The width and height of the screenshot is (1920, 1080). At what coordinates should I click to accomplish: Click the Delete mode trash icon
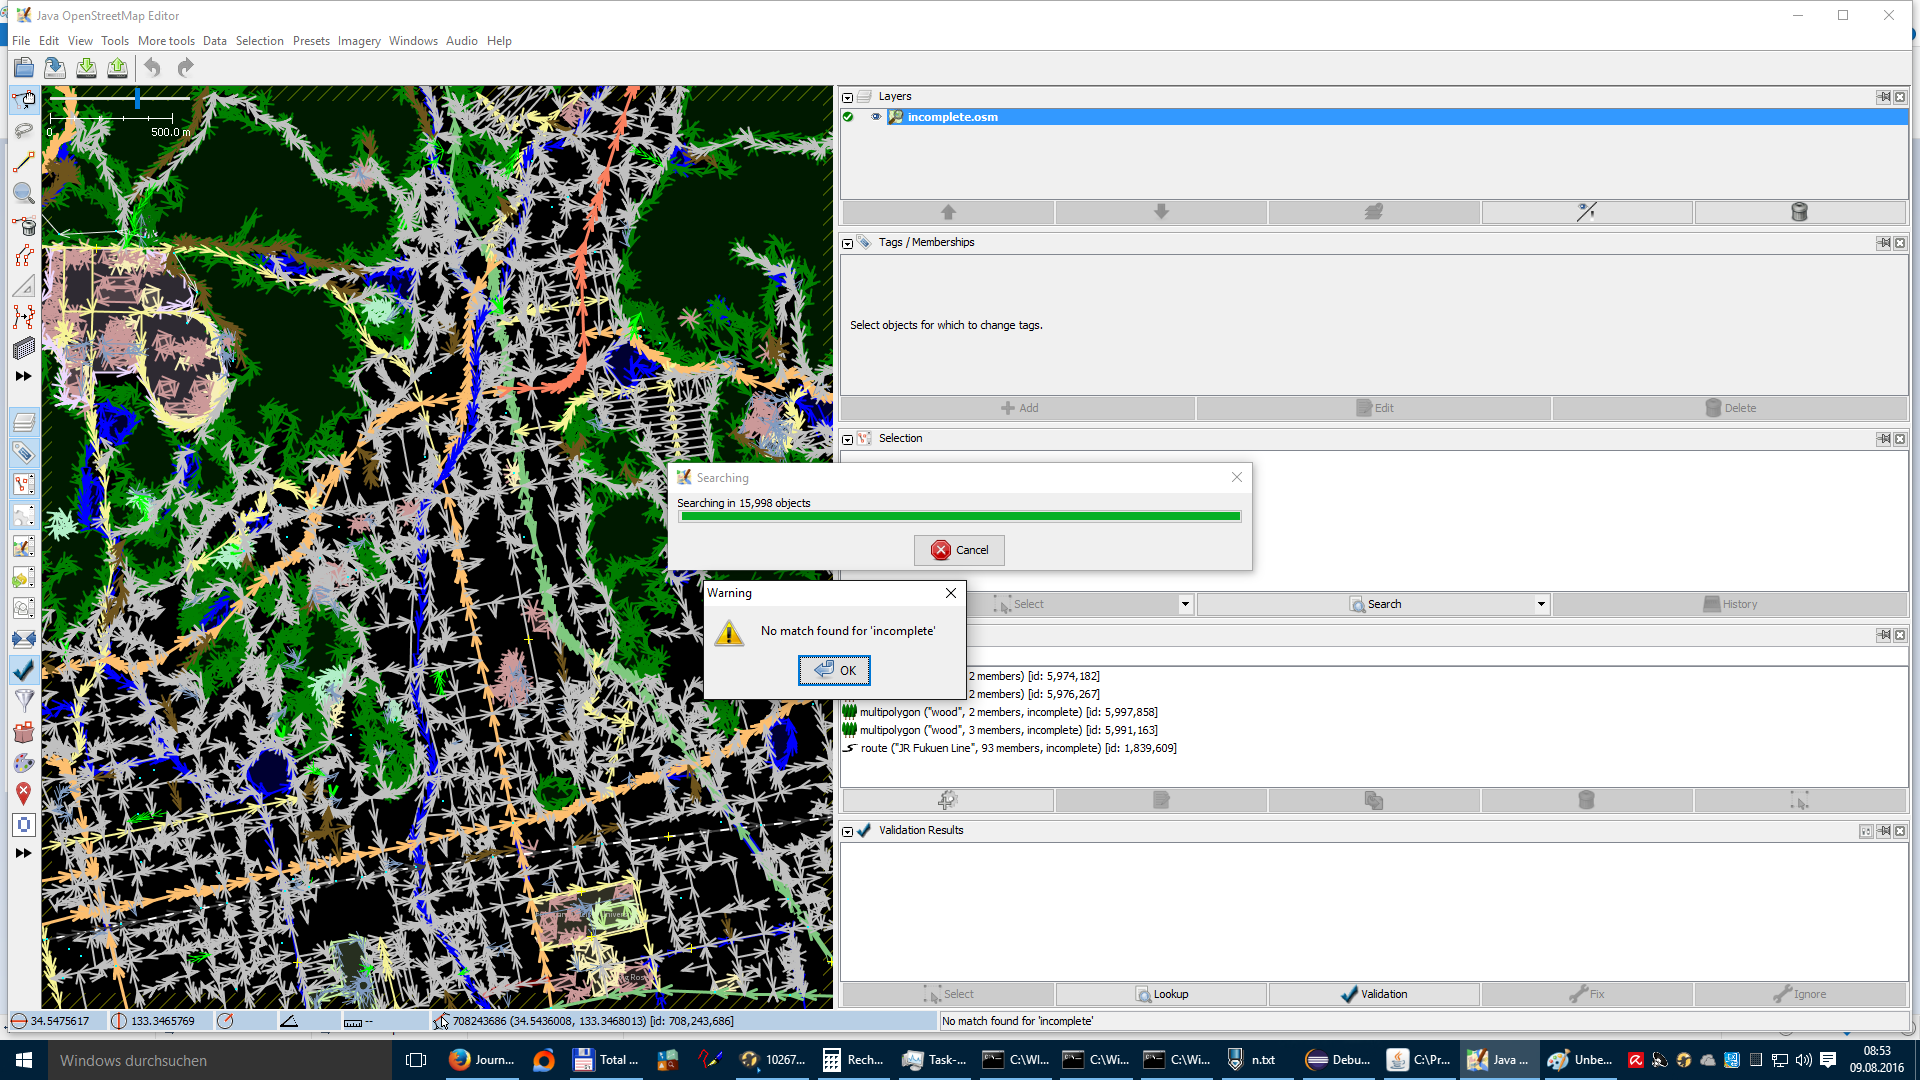24,225
